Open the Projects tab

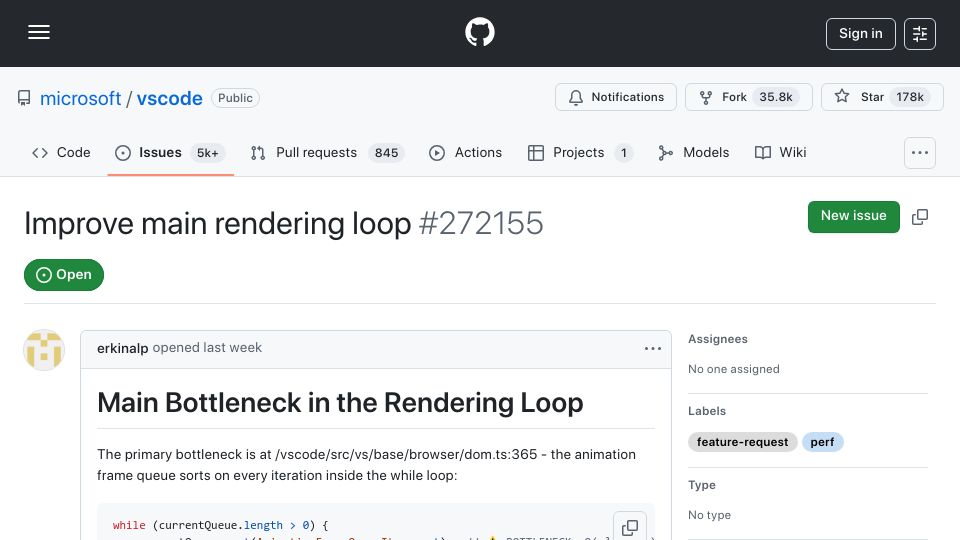coord(580,152)
